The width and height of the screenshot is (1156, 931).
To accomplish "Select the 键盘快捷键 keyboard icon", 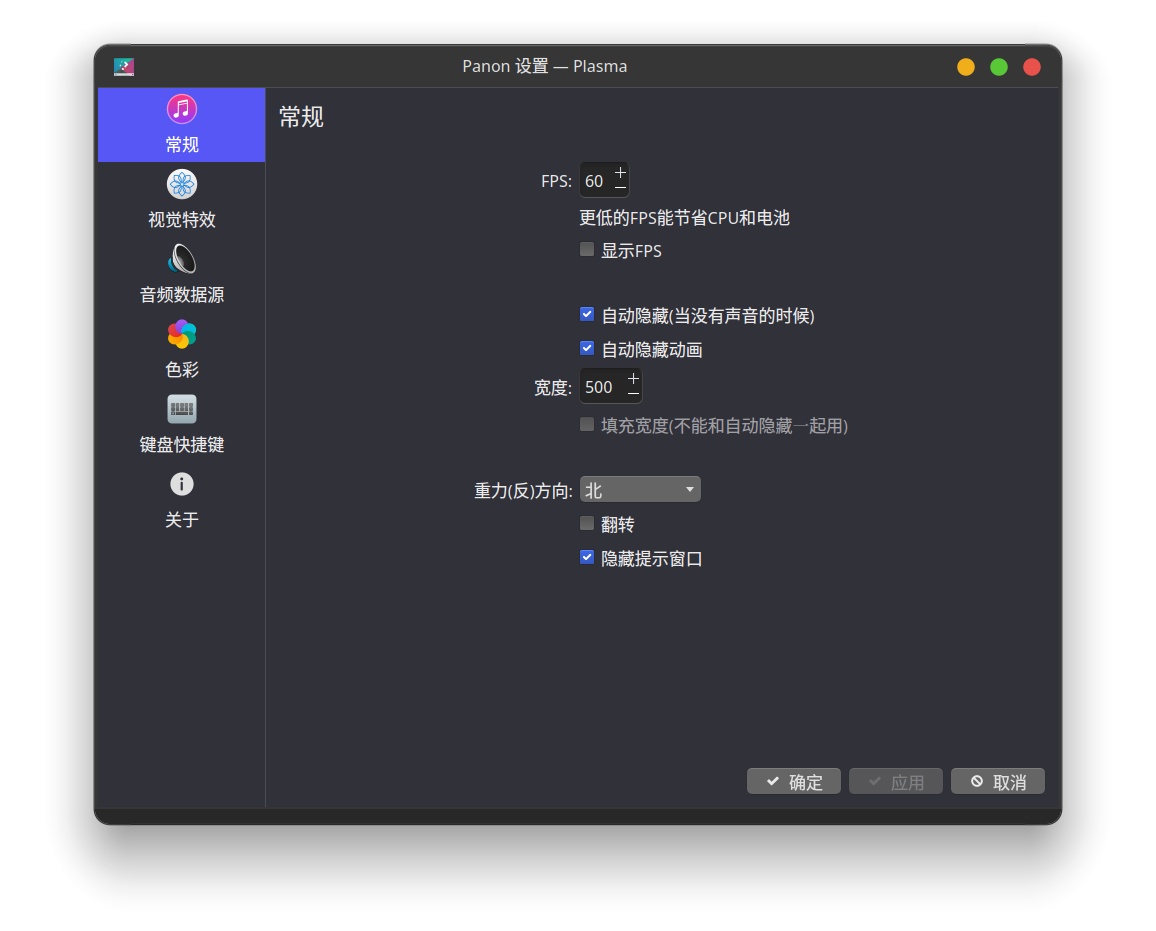I will coord(181,409).
